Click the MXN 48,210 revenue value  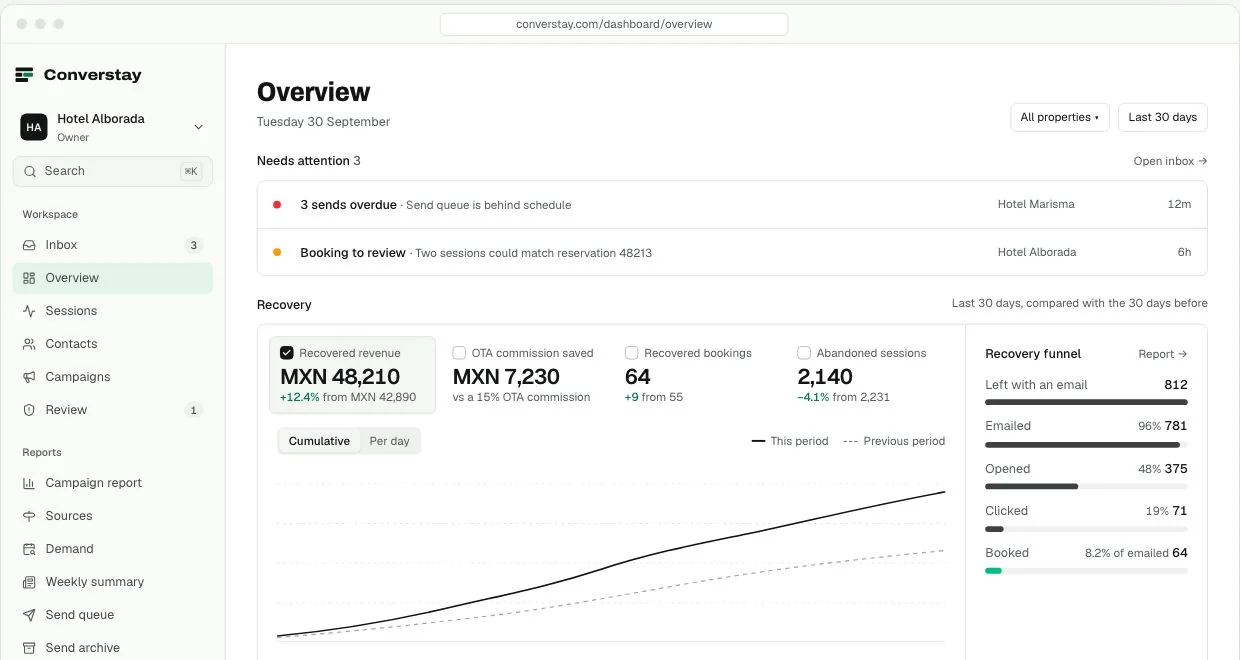[x=340, y=377]
